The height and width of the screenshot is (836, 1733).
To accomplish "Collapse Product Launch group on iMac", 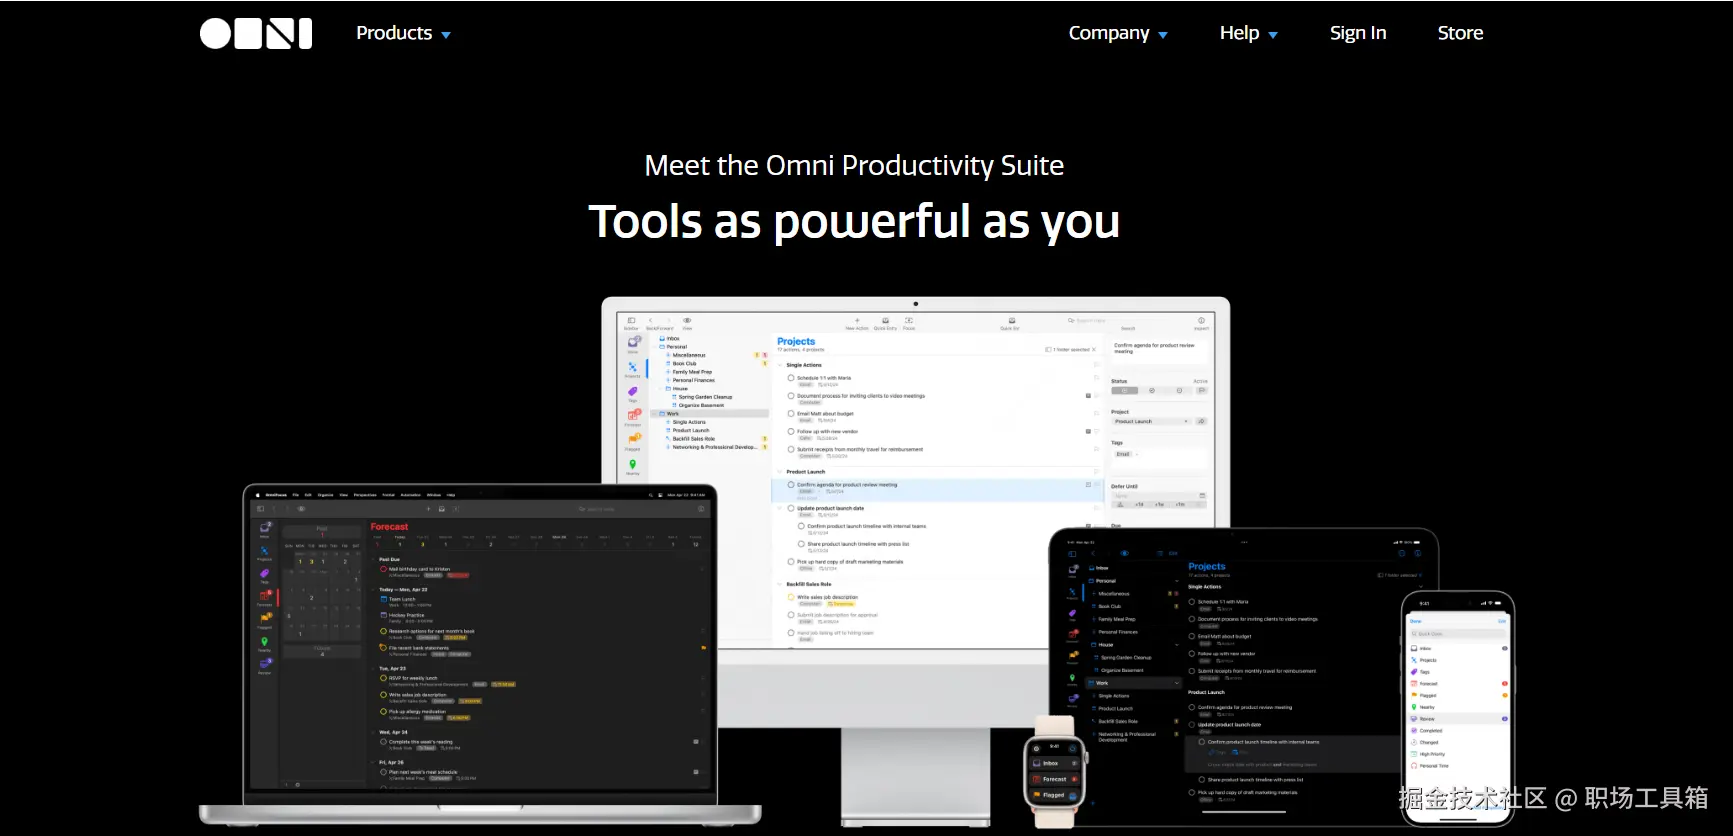I will click(780, 471).
